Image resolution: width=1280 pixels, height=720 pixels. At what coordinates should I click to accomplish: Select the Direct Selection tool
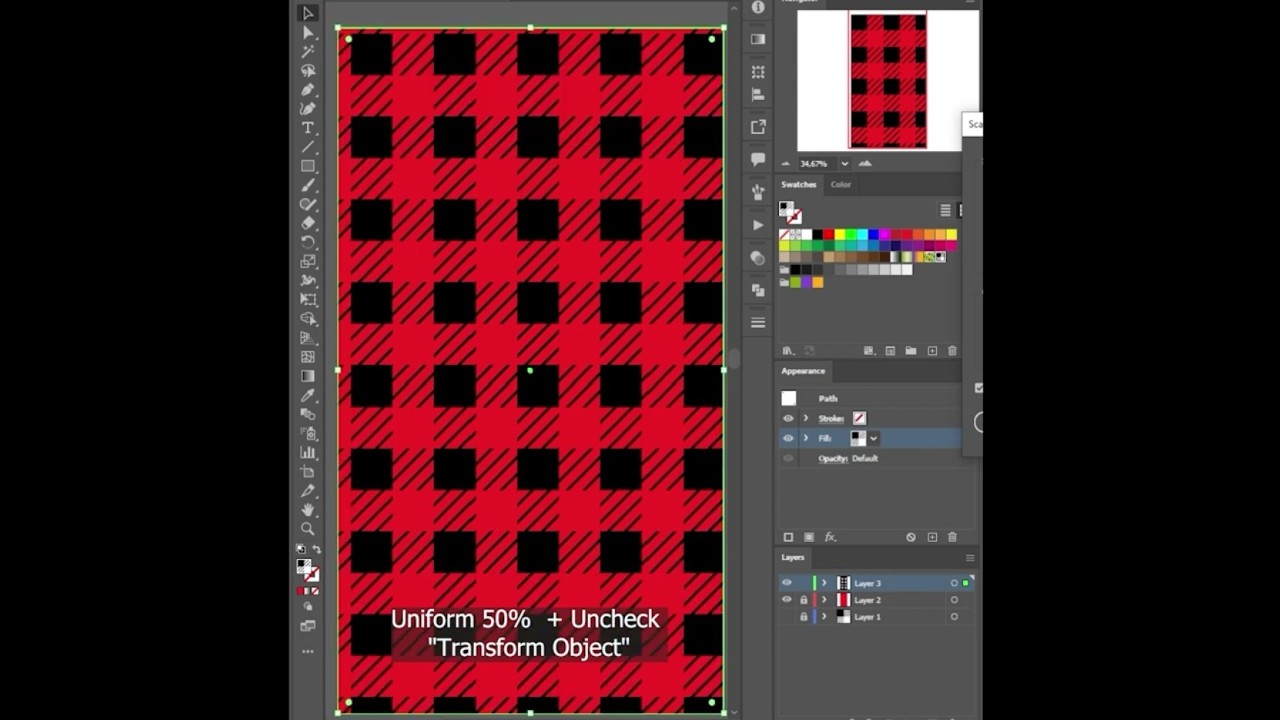tap(308, 32)
